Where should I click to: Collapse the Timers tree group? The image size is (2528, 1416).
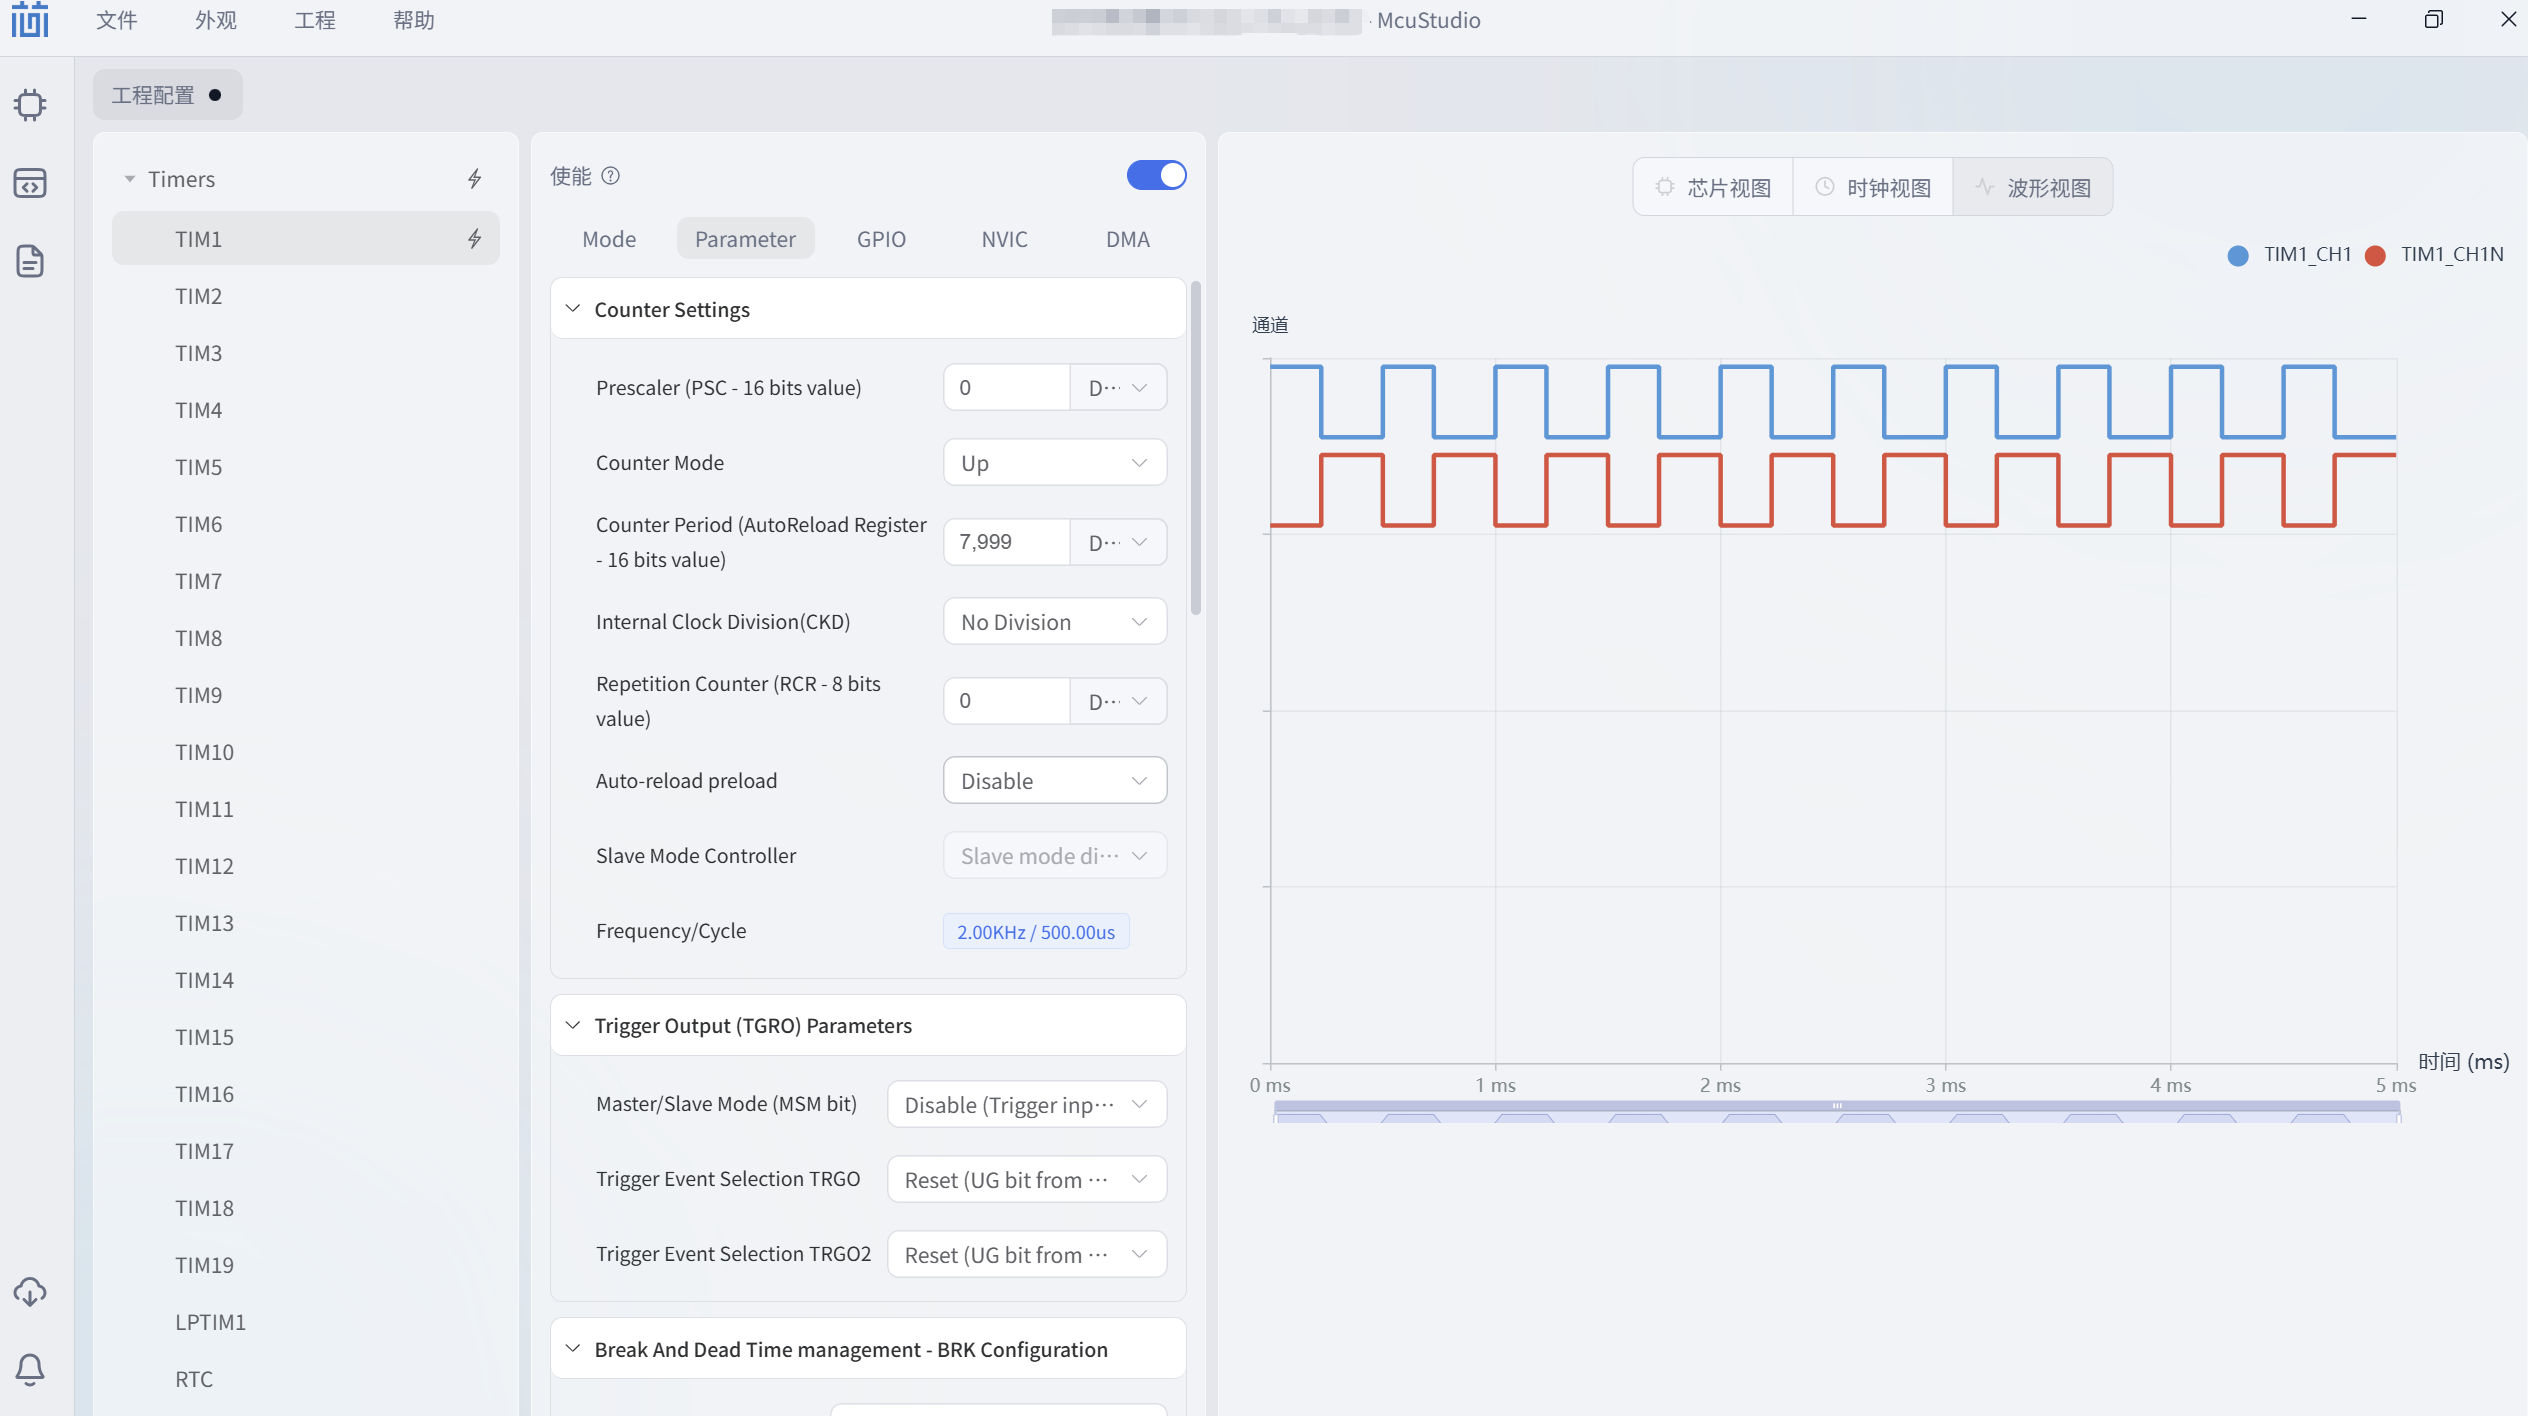coord(130,179)
